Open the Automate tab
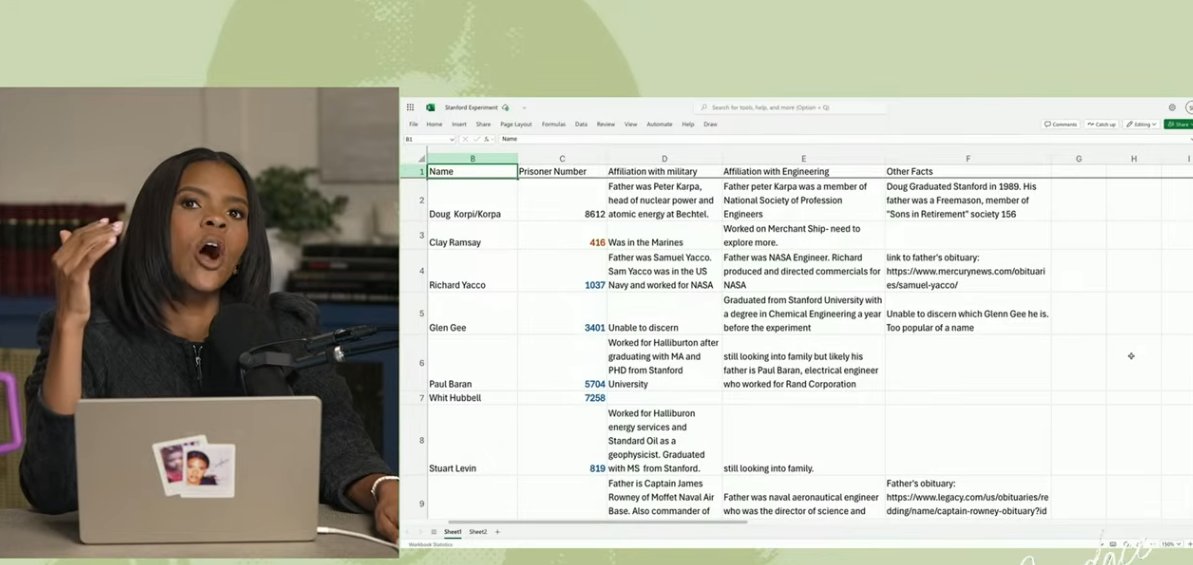Screen dimensions: 1193x565 point(660,124)
